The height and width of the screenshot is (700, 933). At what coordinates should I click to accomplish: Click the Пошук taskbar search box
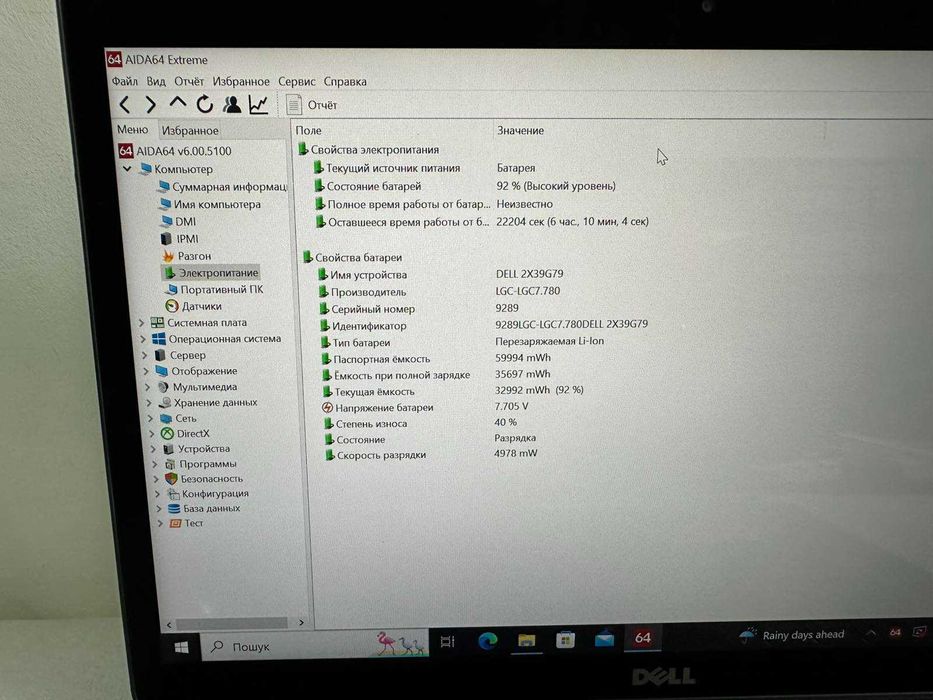314,645
